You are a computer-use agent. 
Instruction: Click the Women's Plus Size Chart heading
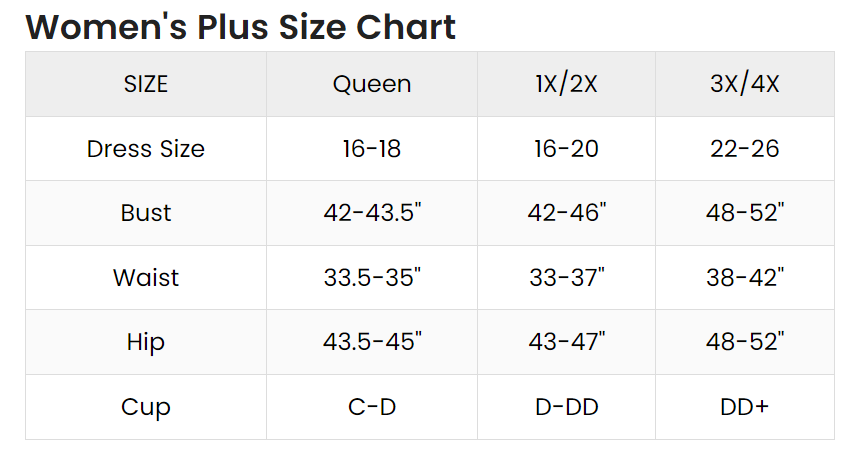241,26
